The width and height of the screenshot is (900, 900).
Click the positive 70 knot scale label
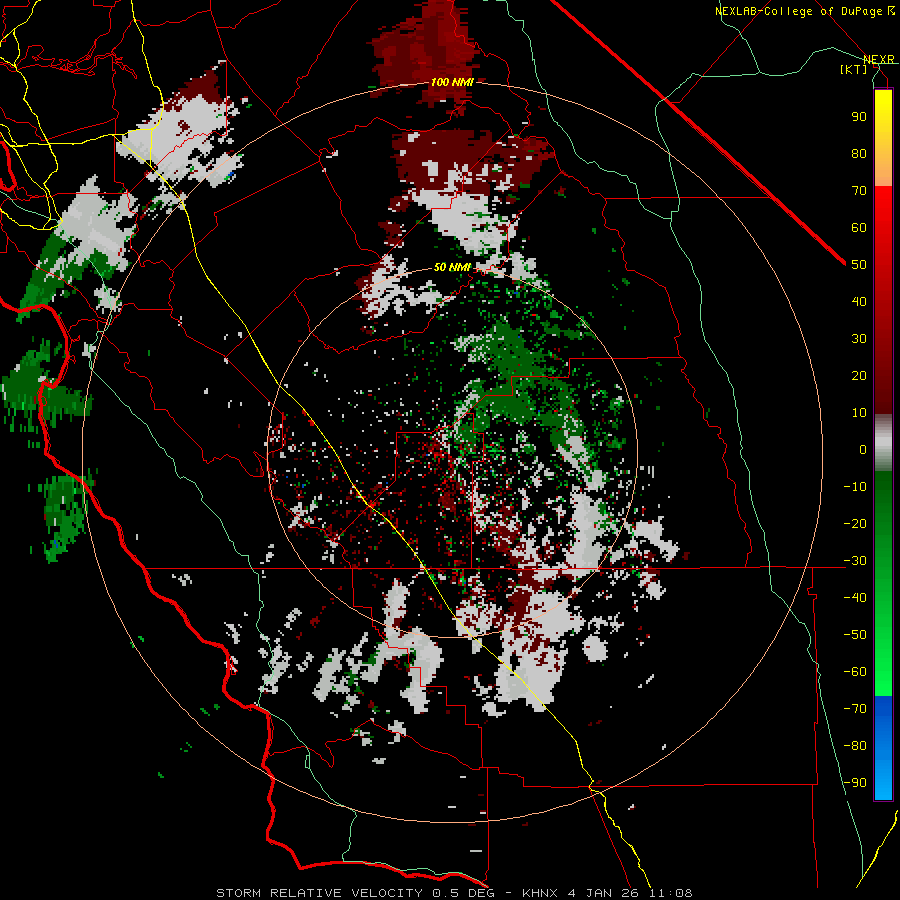click(859, 191)
